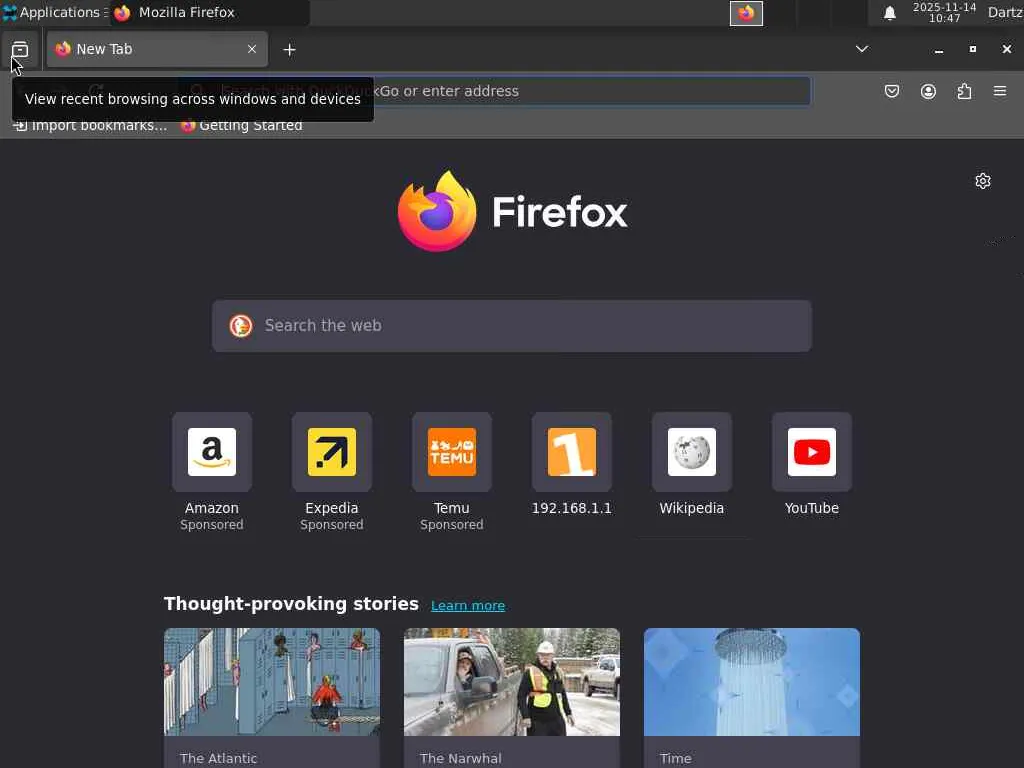The image size is (1024, 768).
Task: Open the Getting Started bookmark
Action: pos(242,125)
